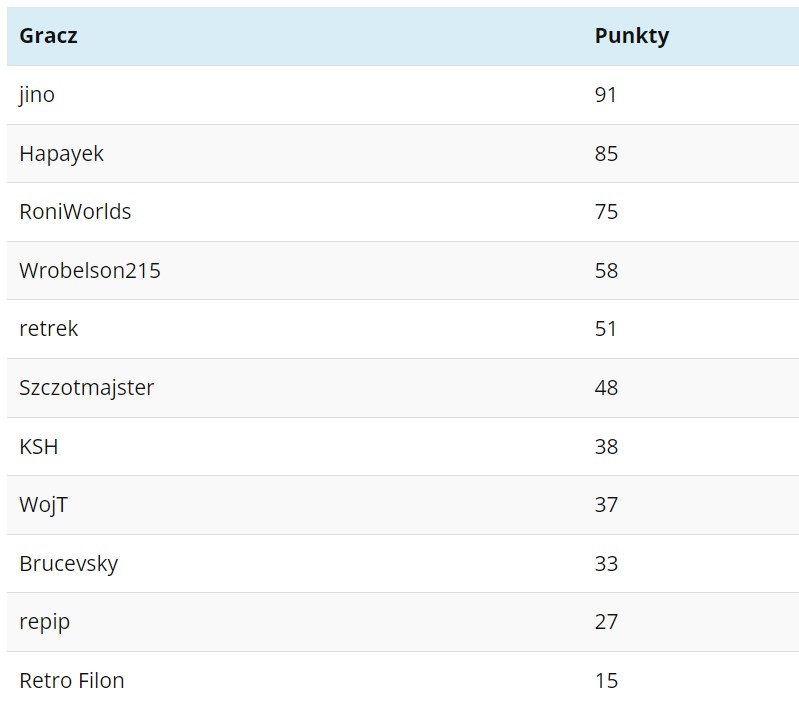This screenshot has height=702, width=799.
Task: Select Brucevsky in the player list
Action: [x=68, y=564]
